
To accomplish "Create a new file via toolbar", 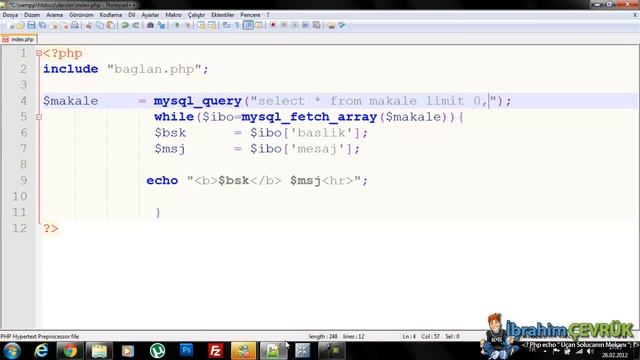I will click(11, 25).
